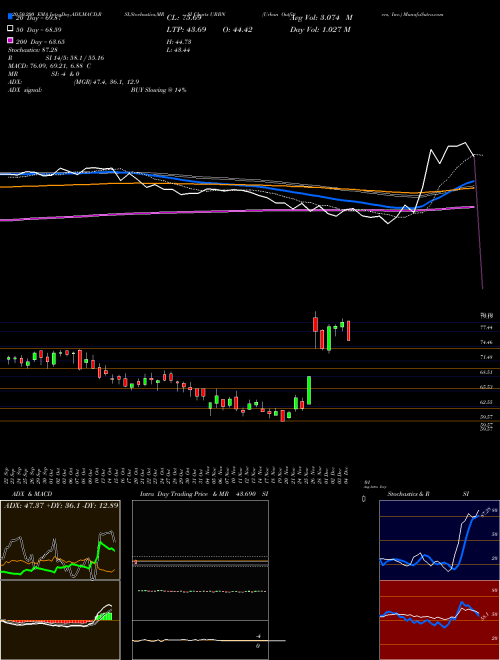Click the Intra Day price chart panel
This screenshot has width=500, height=660.
(x=200, y=580)
